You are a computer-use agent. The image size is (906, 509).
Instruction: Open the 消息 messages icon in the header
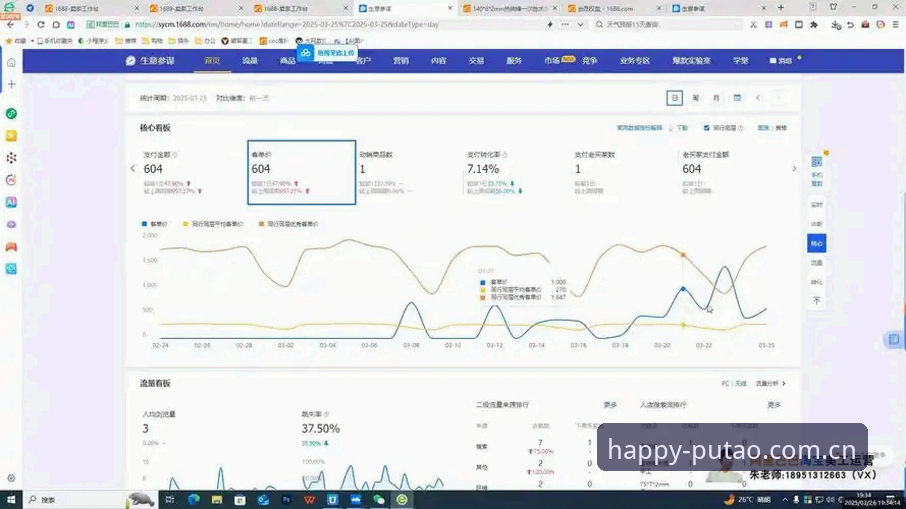click(781, 61)
